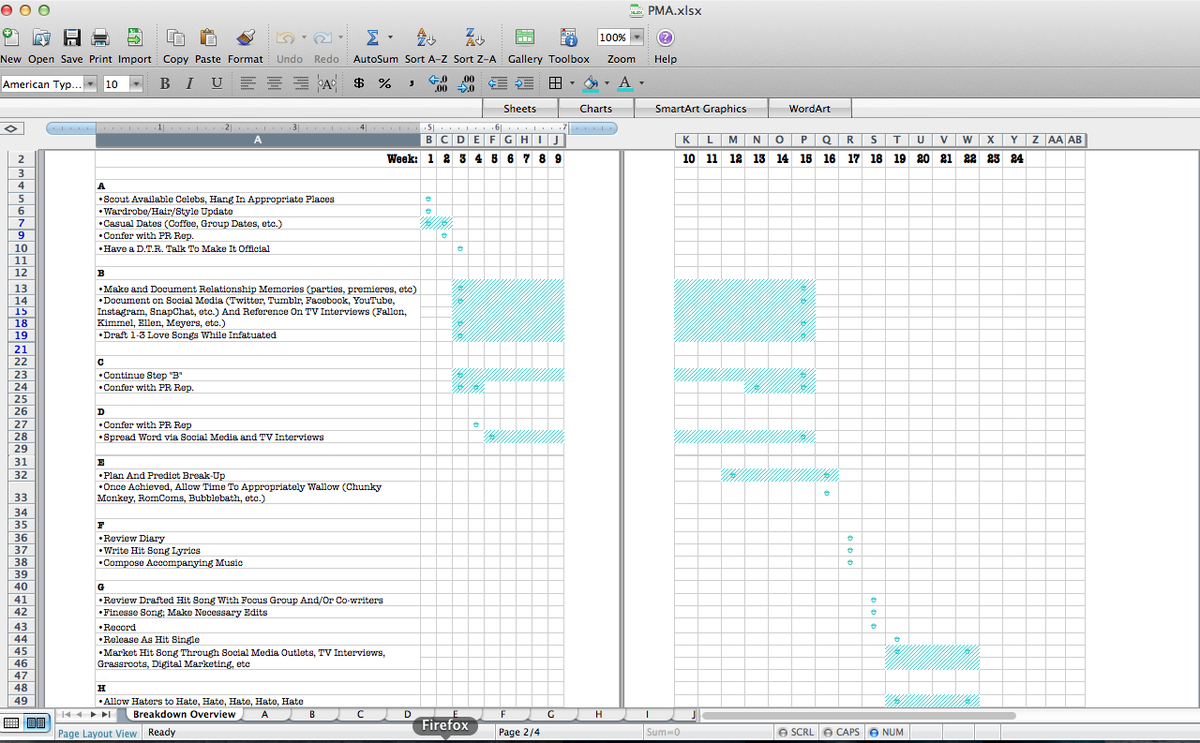Screen dimensions: 1200x743
Task: Increase decimal places on the selected cell
Action: pyautogui.click(x=437, y=84)
